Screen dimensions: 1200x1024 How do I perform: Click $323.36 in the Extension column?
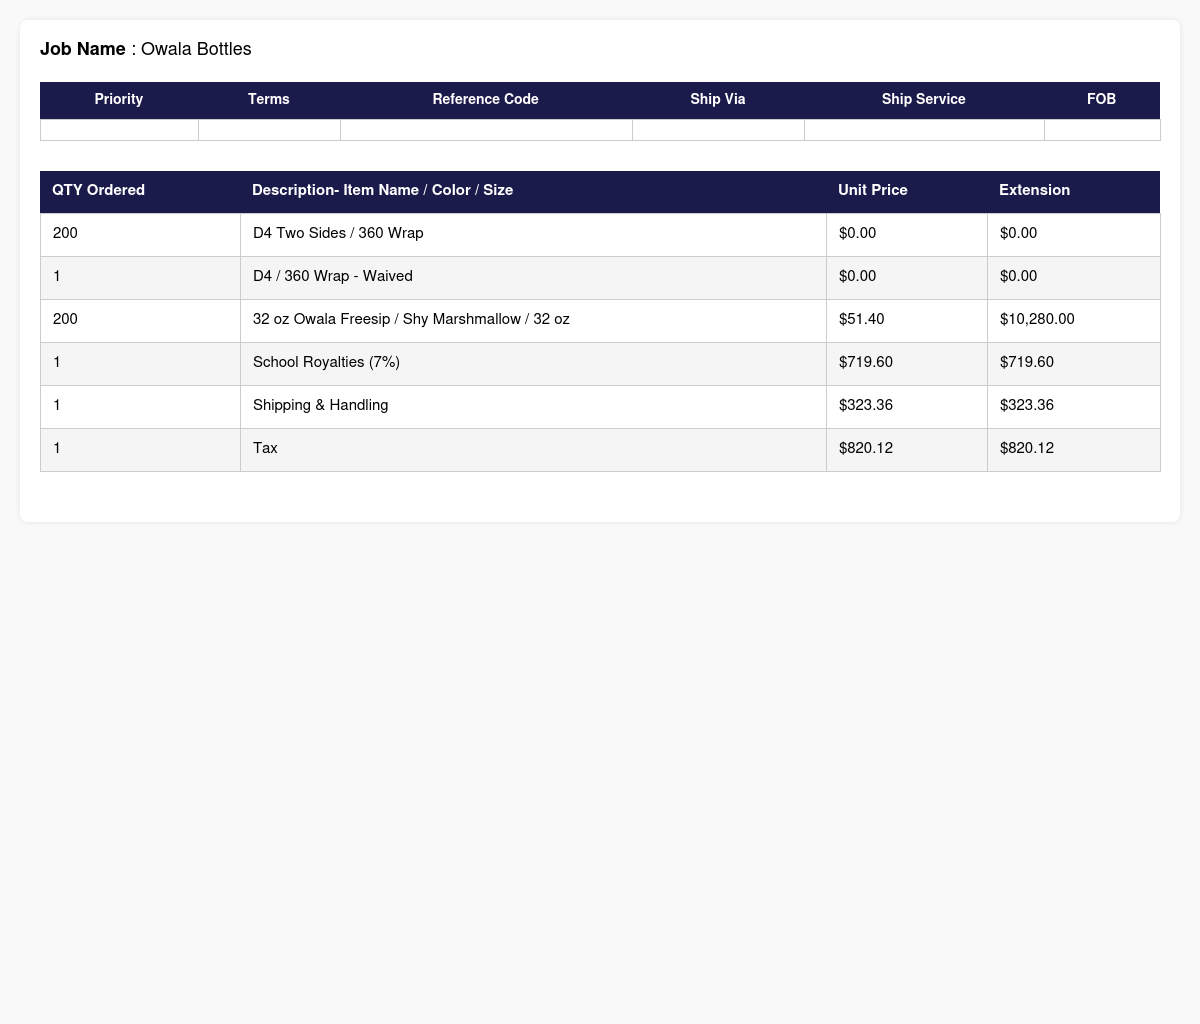click(x=1027, y=405)
